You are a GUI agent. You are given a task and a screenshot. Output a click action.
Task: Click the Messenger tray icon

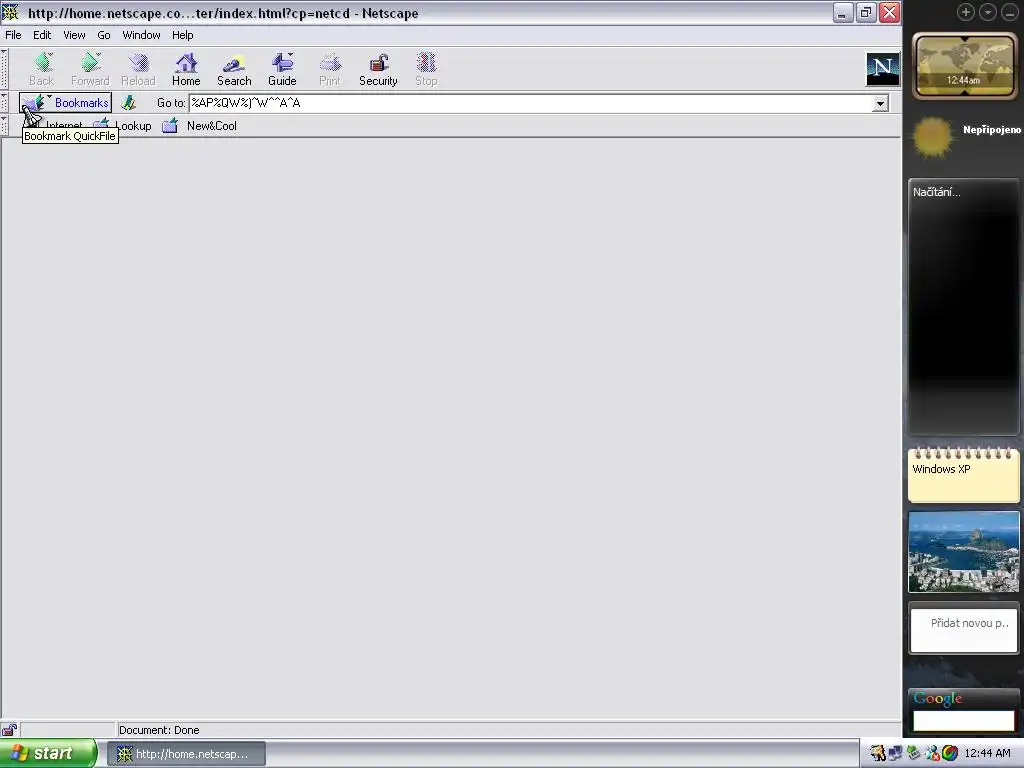coord(932,753)
